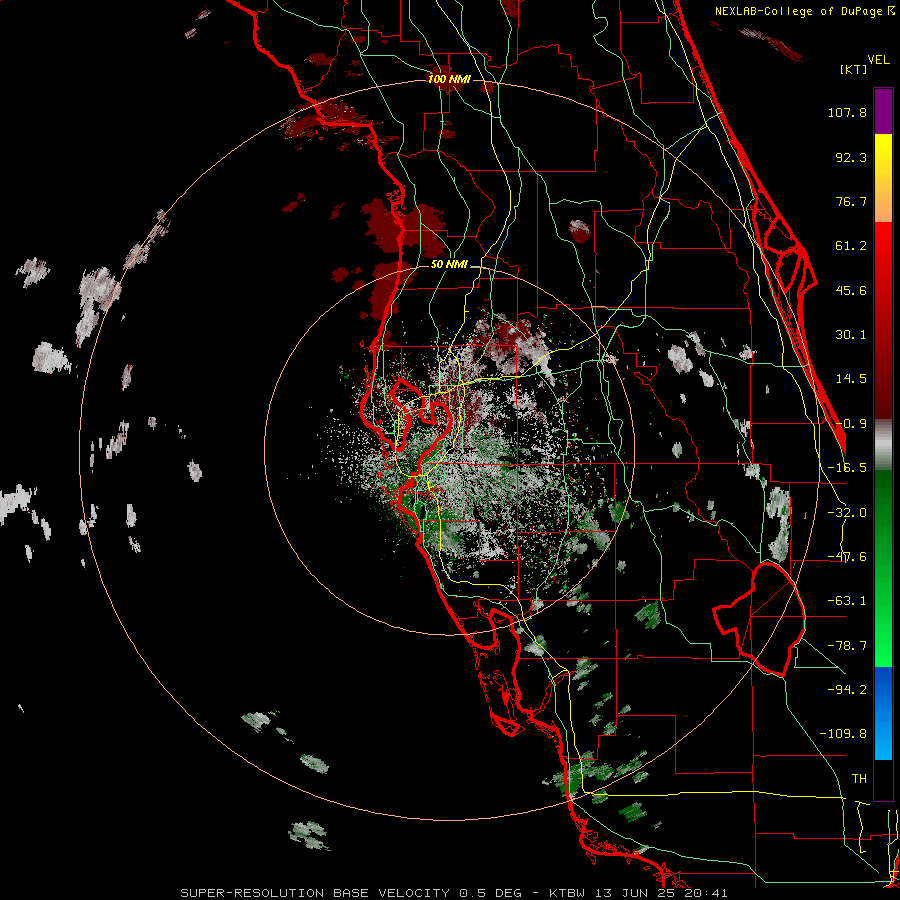Pick the purple segment of the color bar
The height and width of the screenshot is (900, 900).
883,111
